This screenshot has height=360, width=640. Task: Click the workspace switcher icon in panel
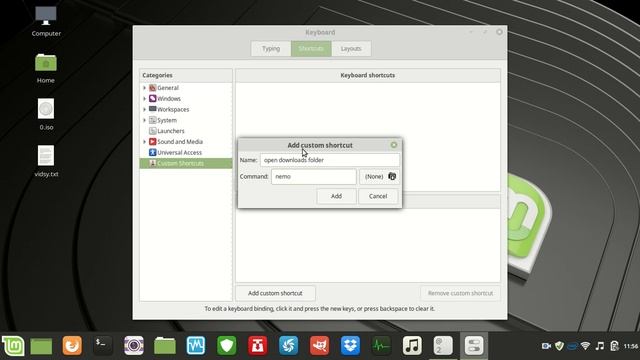click(x=443, y=346)
